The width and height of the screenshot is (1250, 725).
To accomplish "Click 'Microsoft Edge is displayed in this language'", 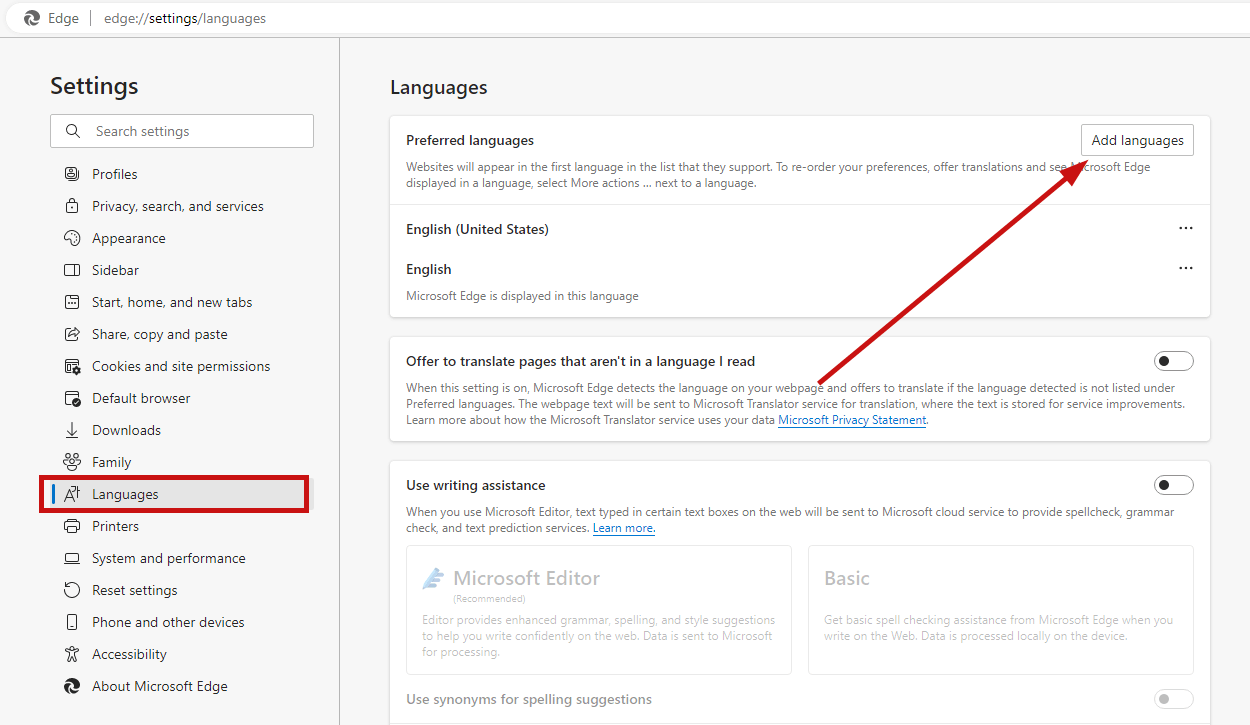I will coord(522,296).
